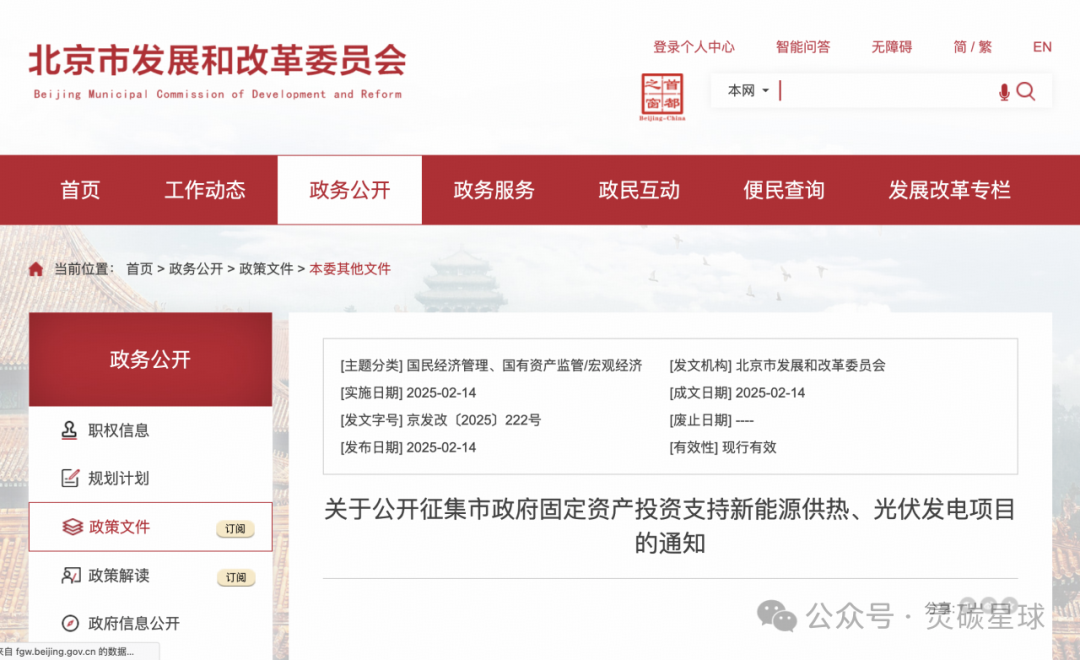Click the layers icon beside 政策文件
Screen dimensions: 1080x660
click(x=72, y=527)
